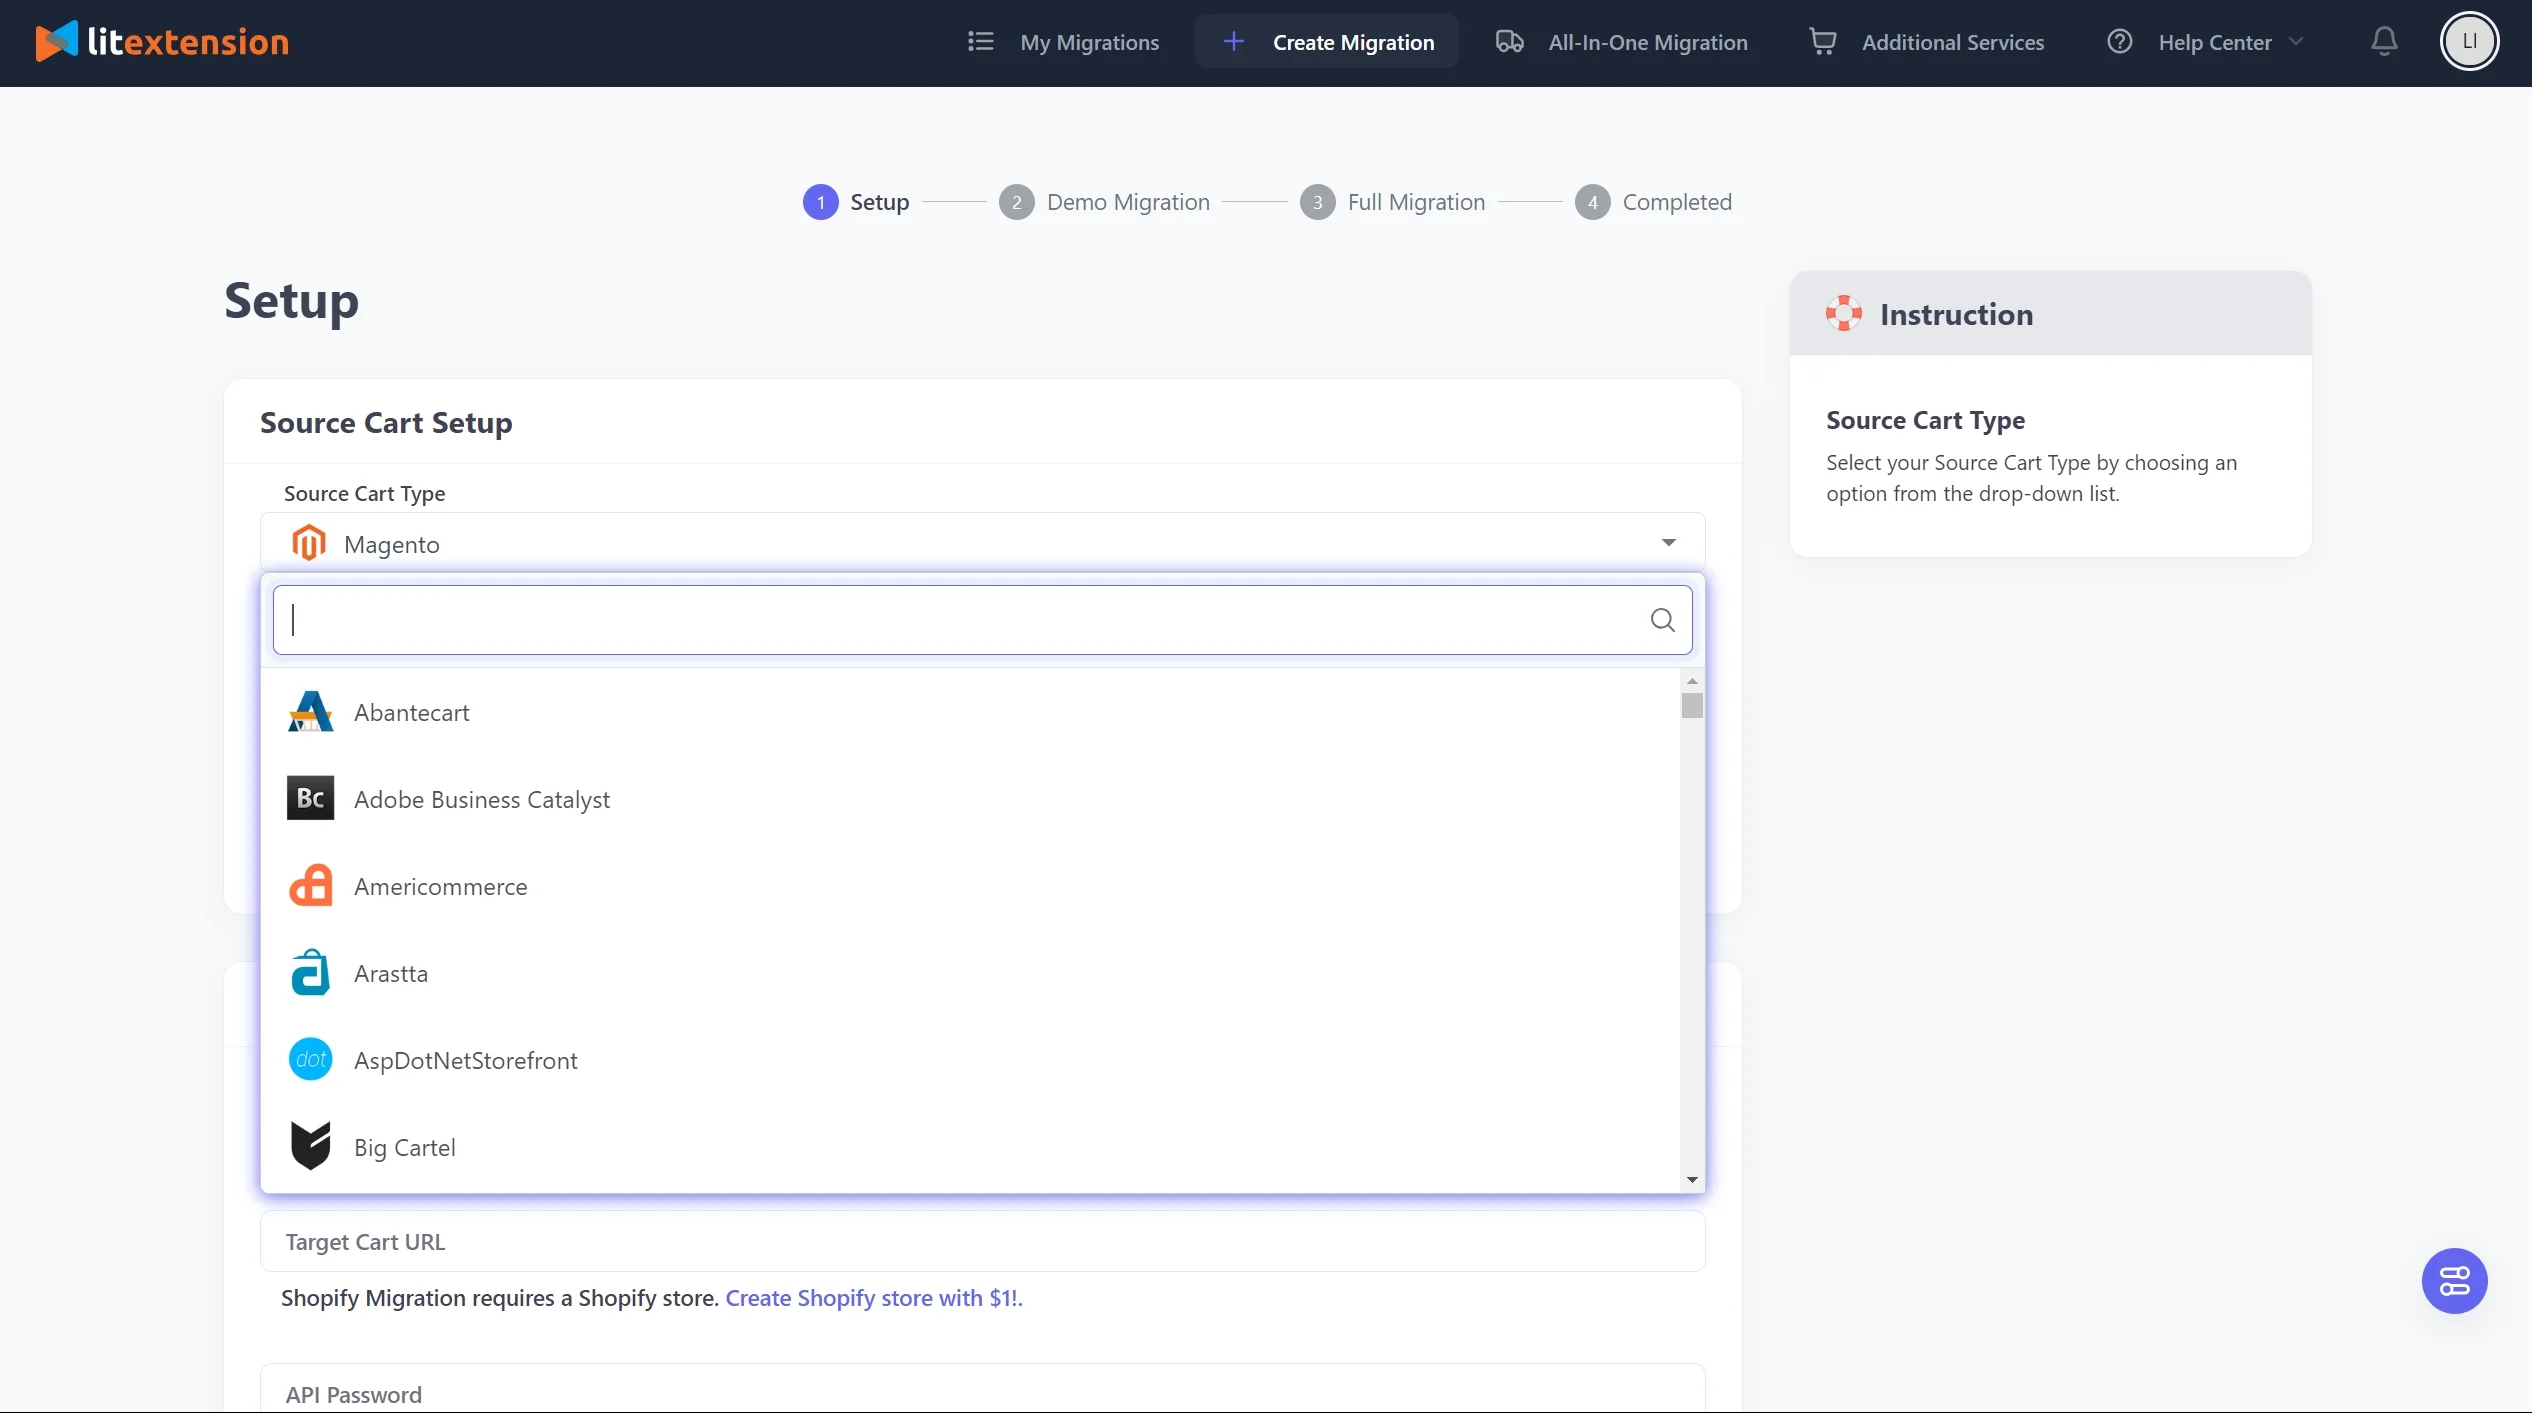Screen dimensions: 2532x1413
Task: Click the Create Migration plus icon
Action: 1235,42
